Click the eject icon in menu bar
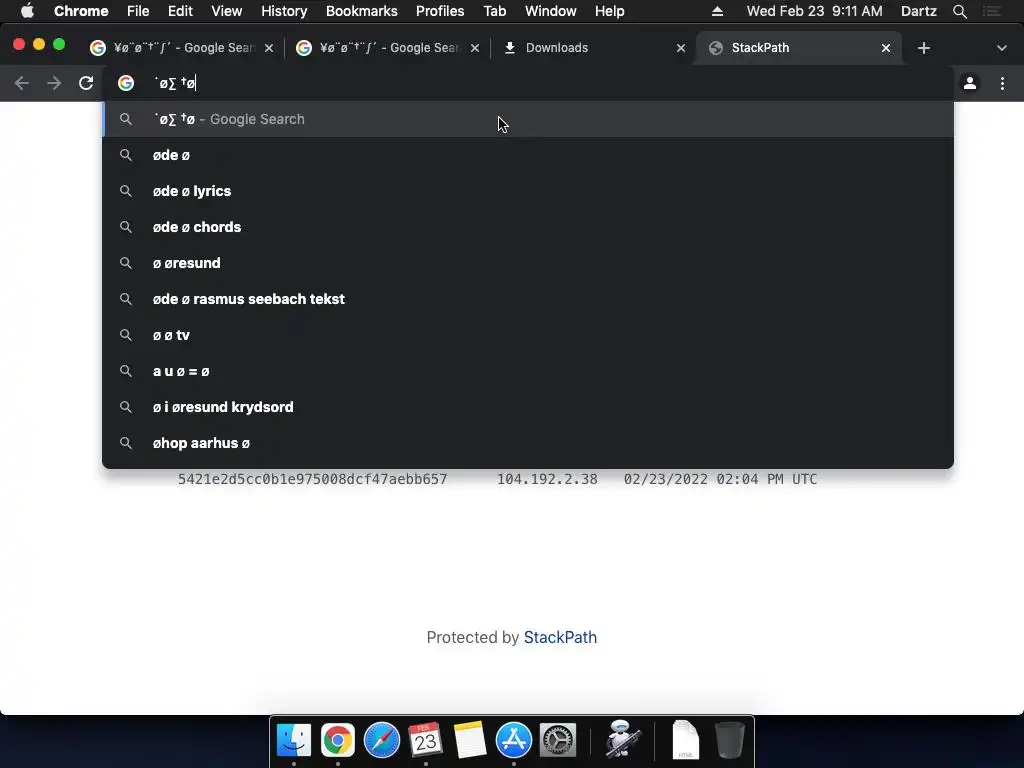The height and width of the screenshot is (768, 1024). click(x=717, y=11)
